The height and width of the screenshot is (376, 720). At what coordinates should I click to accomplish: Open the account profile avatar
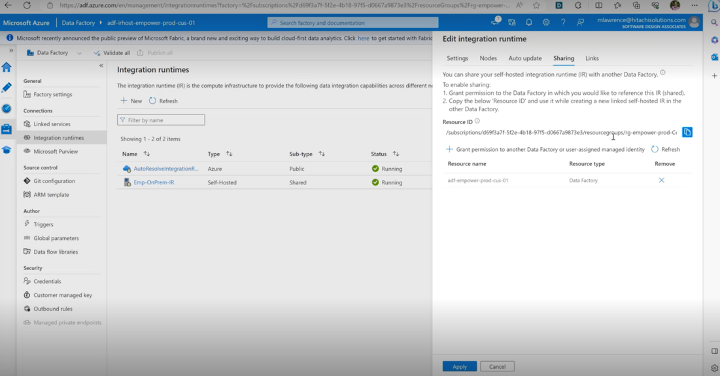(694, 22)
